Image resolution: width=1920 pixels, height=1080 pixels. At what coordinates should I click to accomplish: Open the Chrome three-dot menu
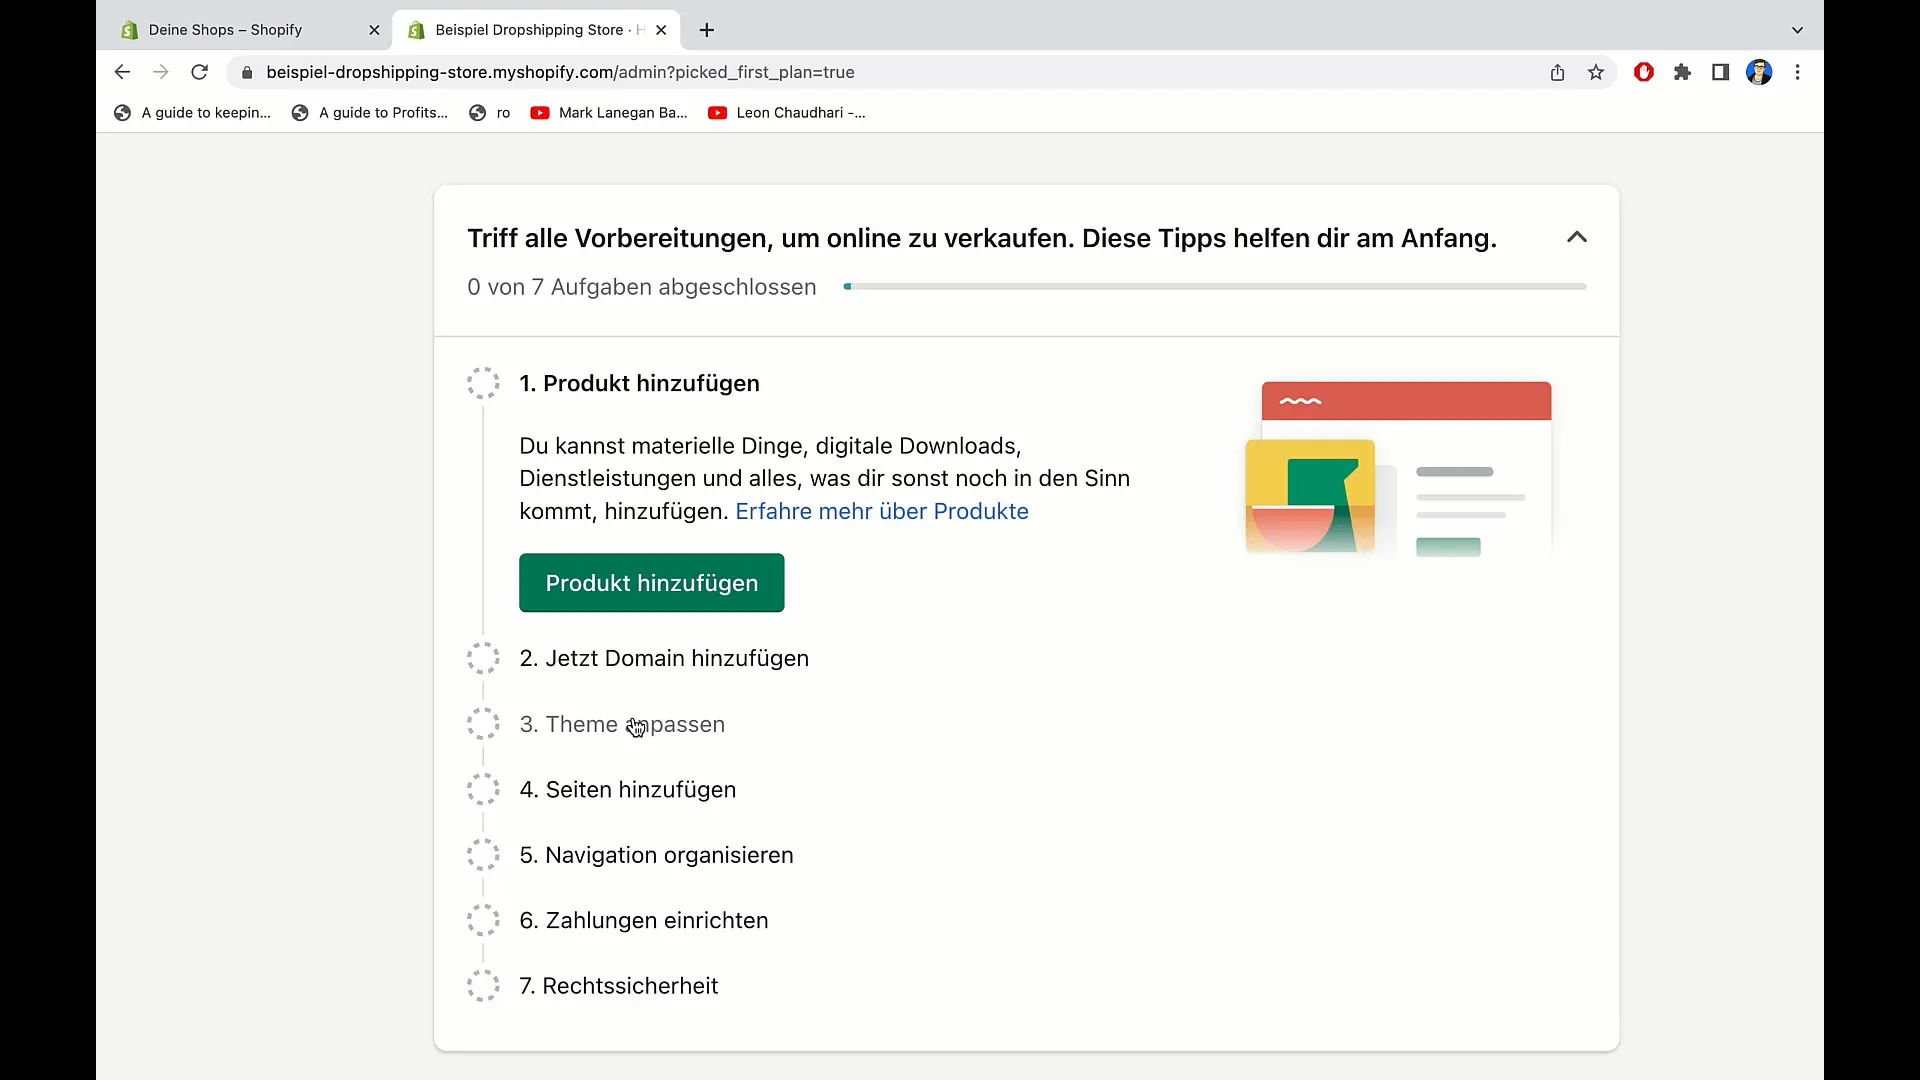[x=1798, y=72]
